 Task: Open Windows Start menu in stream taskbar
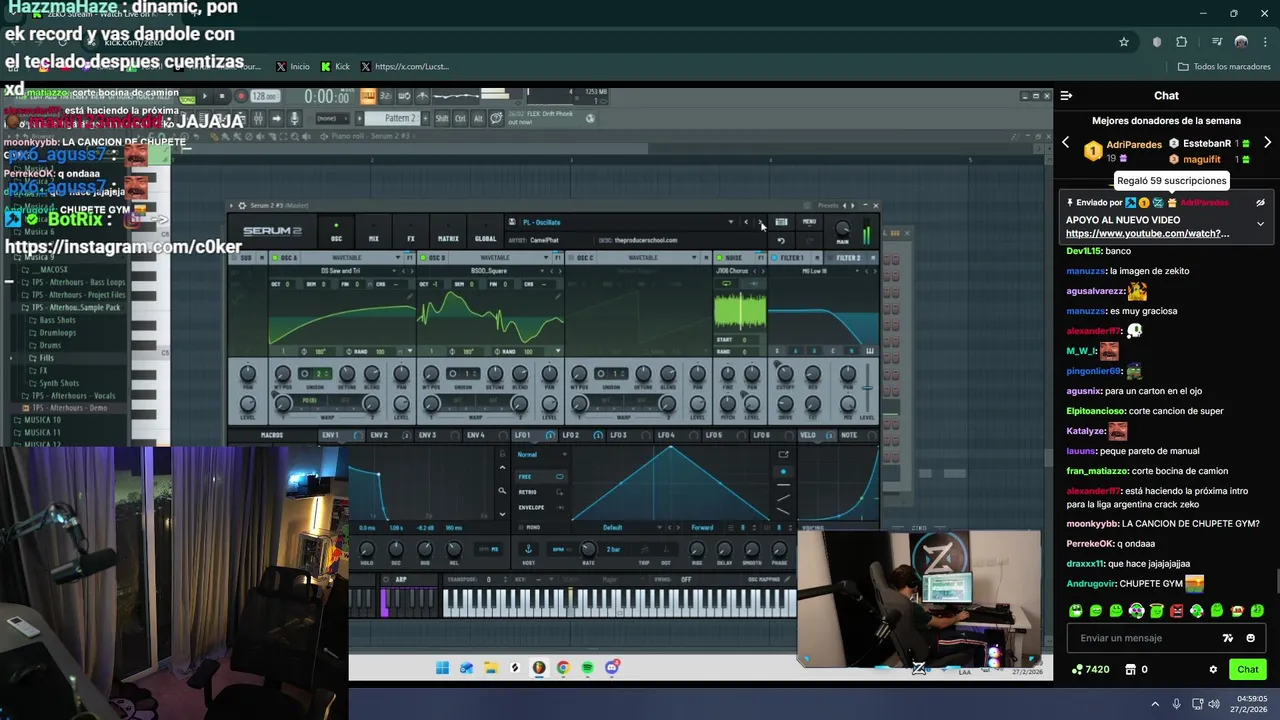[442, 668]
